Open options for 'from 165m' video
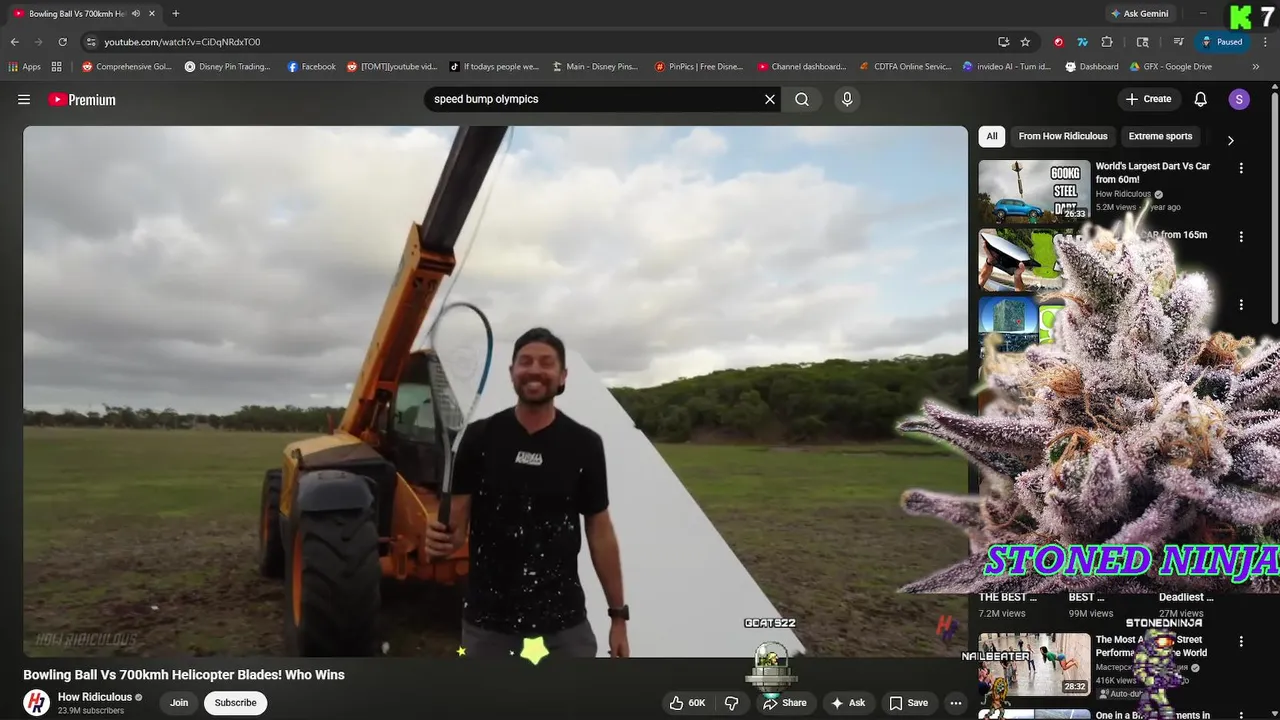 pyautogui.click(x=1241, y=237)
